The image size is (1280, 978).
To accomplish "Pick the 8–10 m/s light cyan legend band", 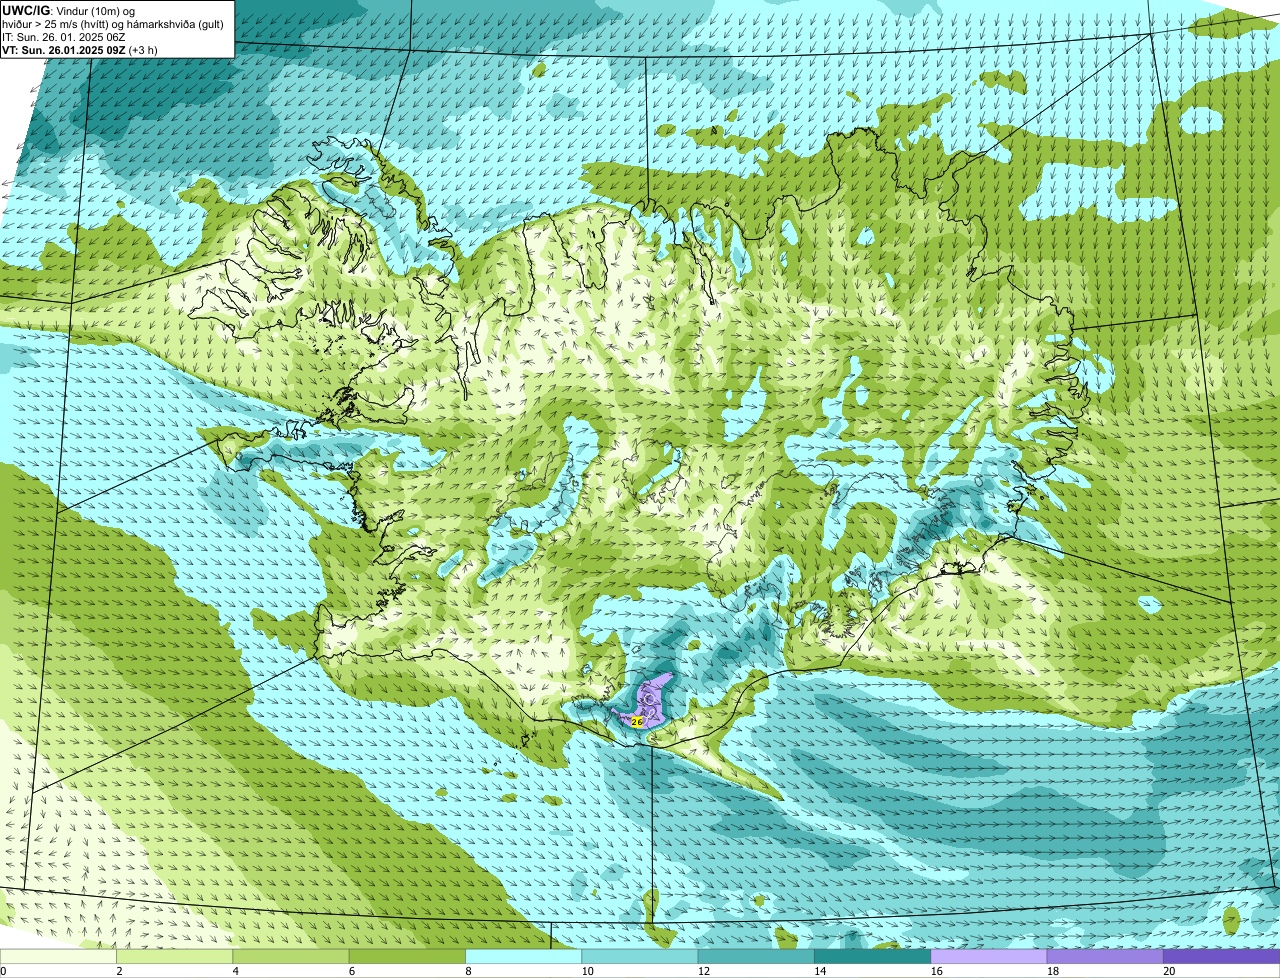I will tap(523, 956).
